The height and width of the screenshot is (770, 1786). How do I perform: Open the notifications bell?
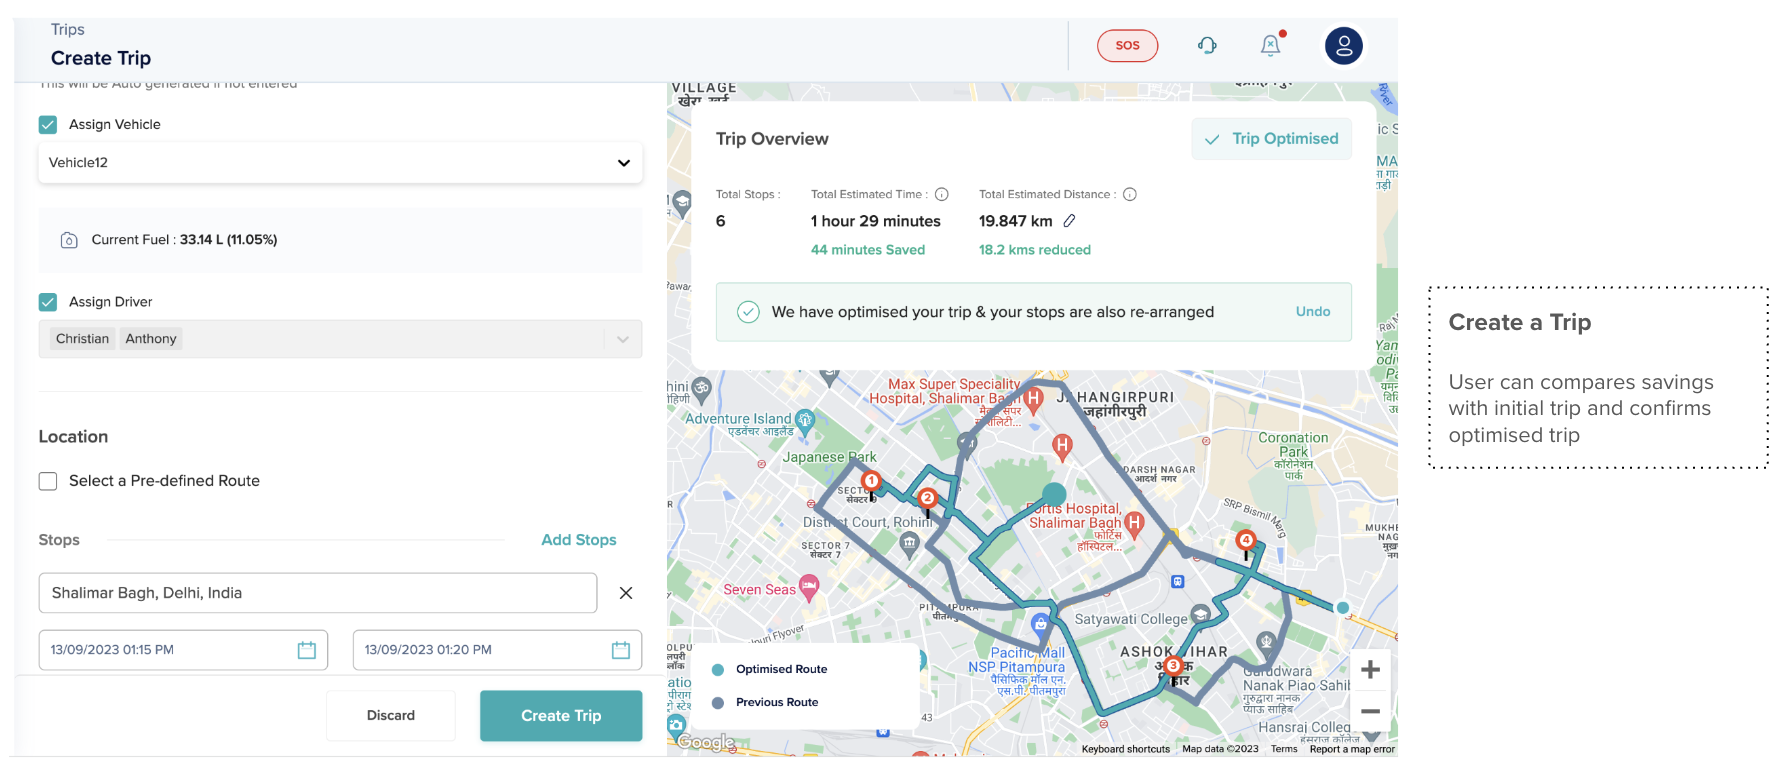pyautogui.click(x=1270, y=45)
